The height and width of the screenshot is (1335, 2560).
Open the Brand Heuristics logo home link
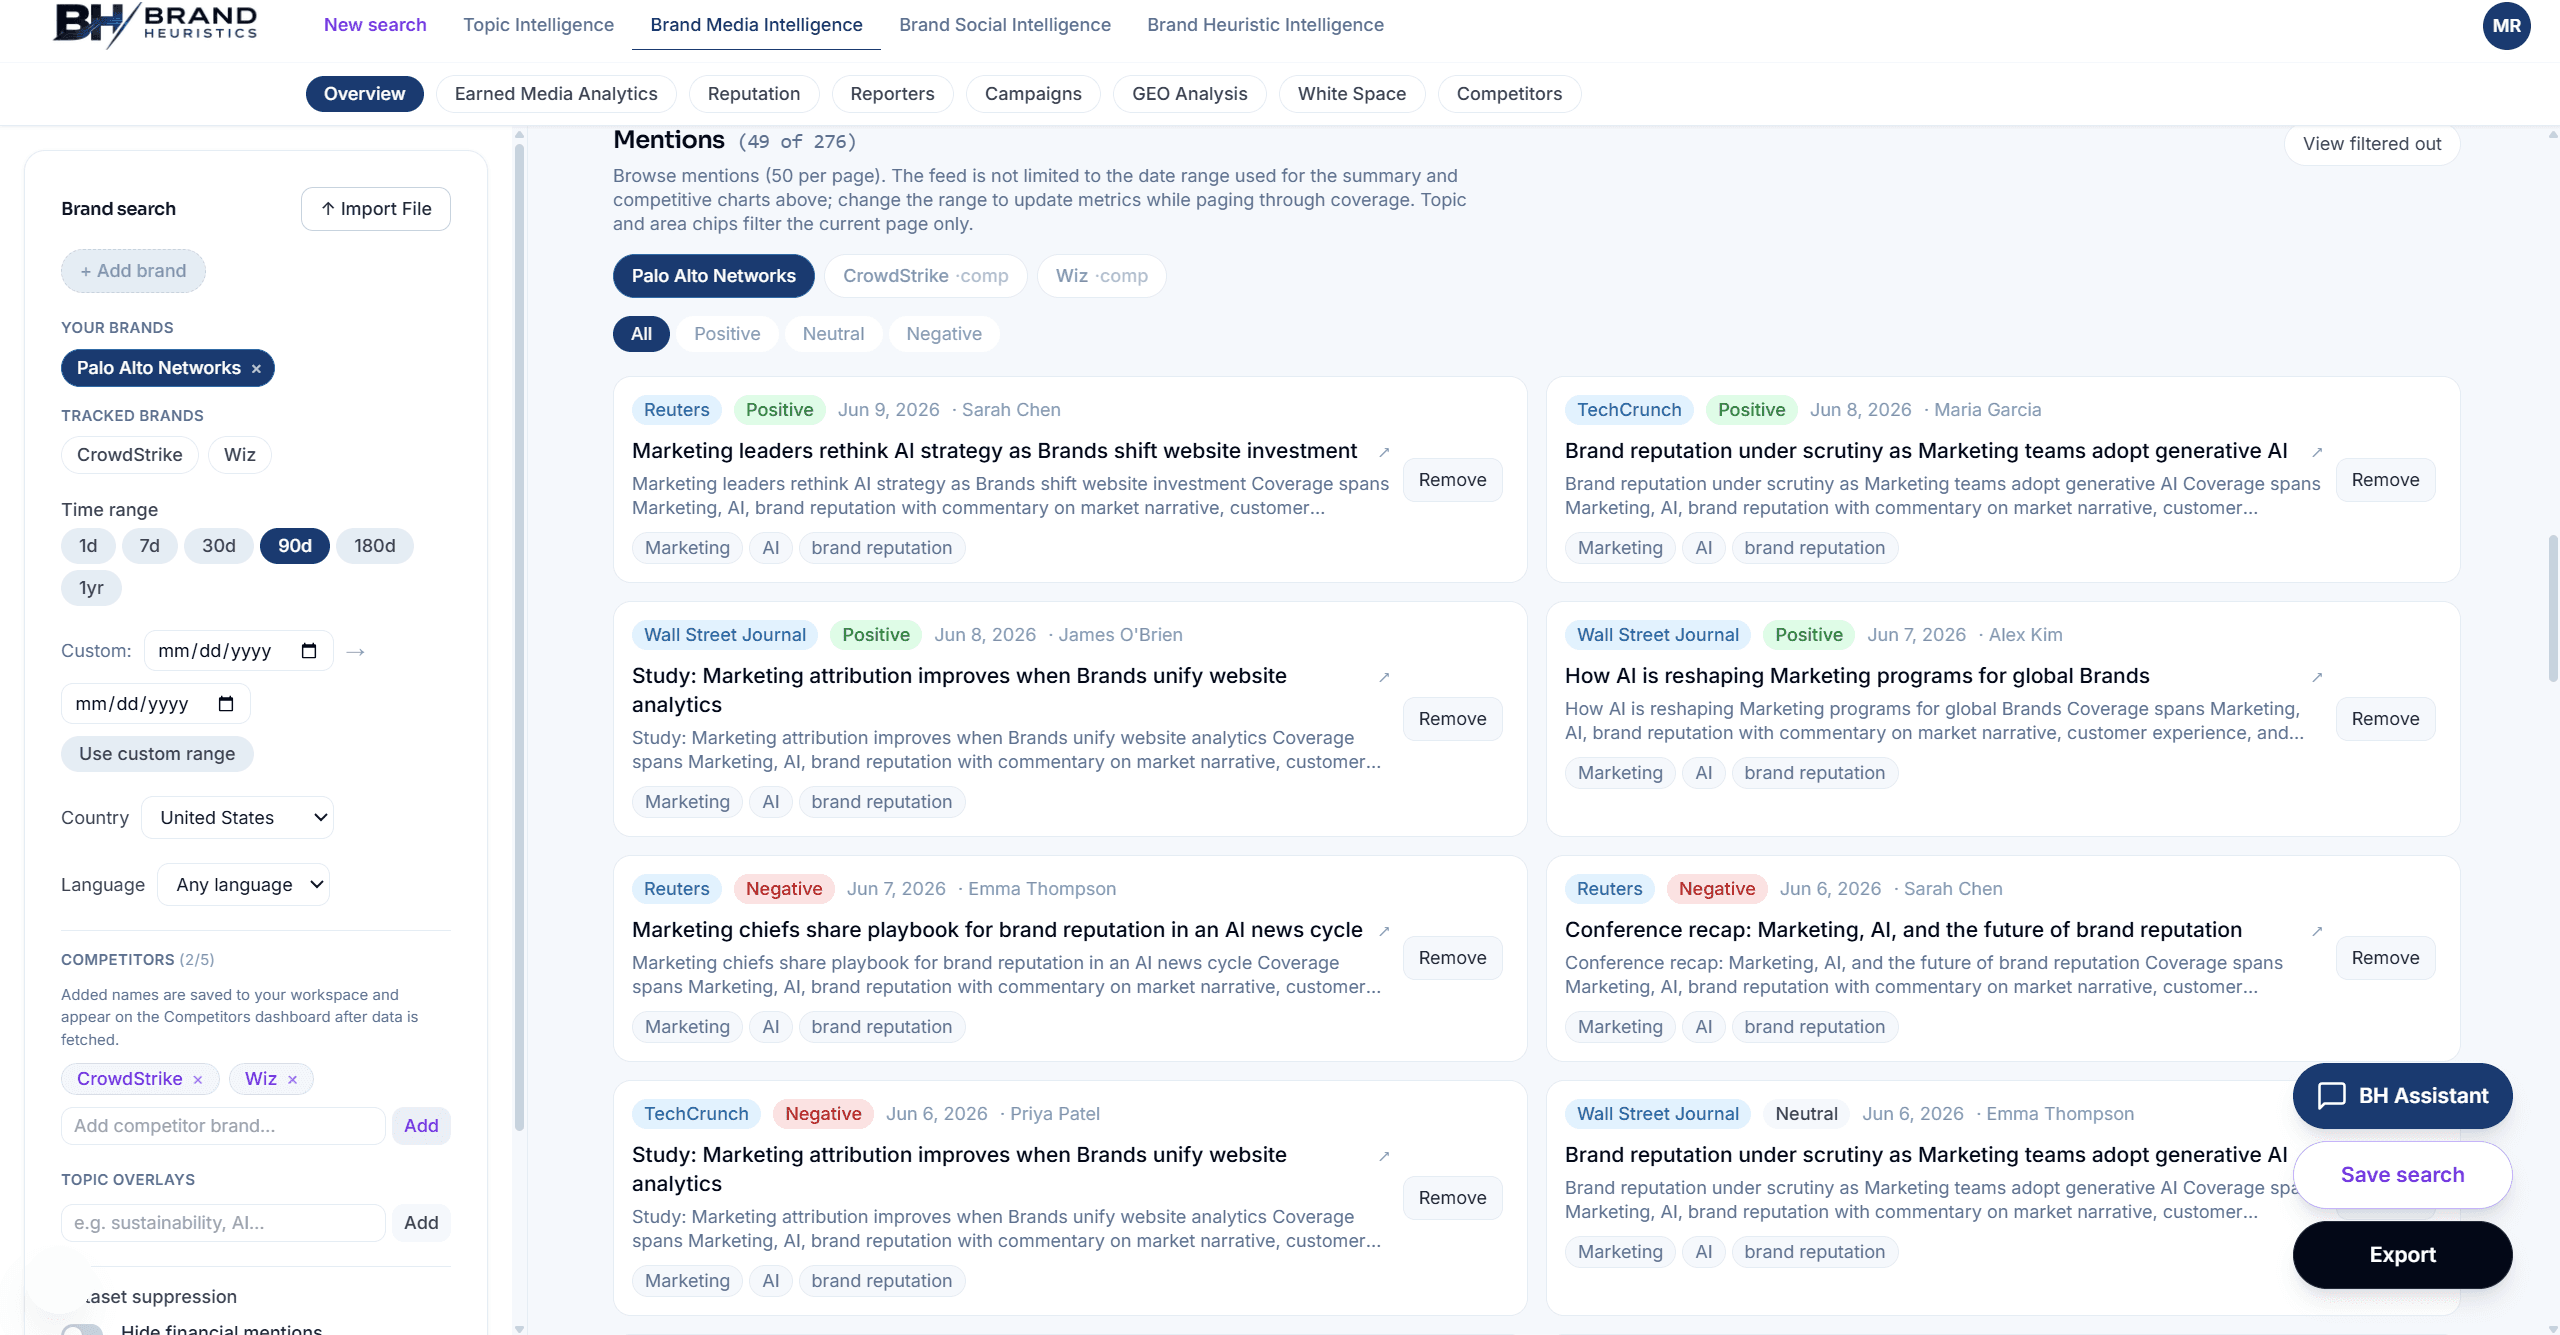(155, 24)
